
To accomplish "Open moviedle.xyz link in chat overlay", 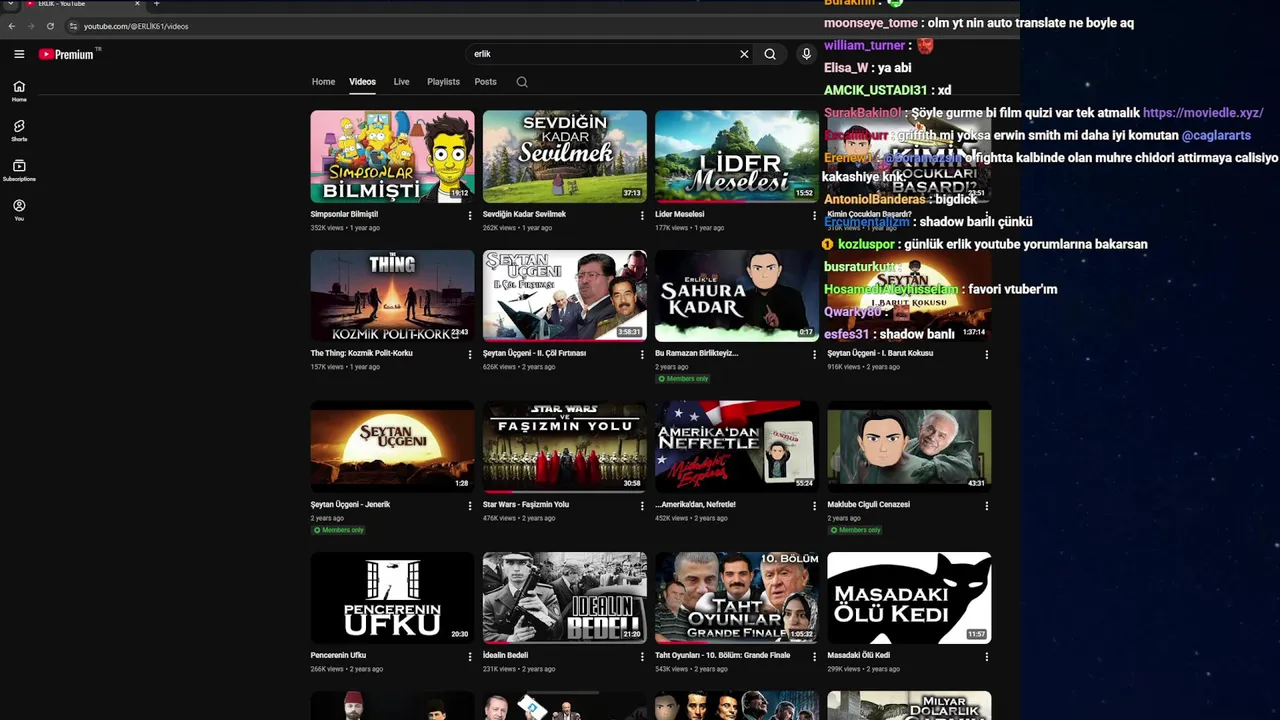I will (1203, 113).
